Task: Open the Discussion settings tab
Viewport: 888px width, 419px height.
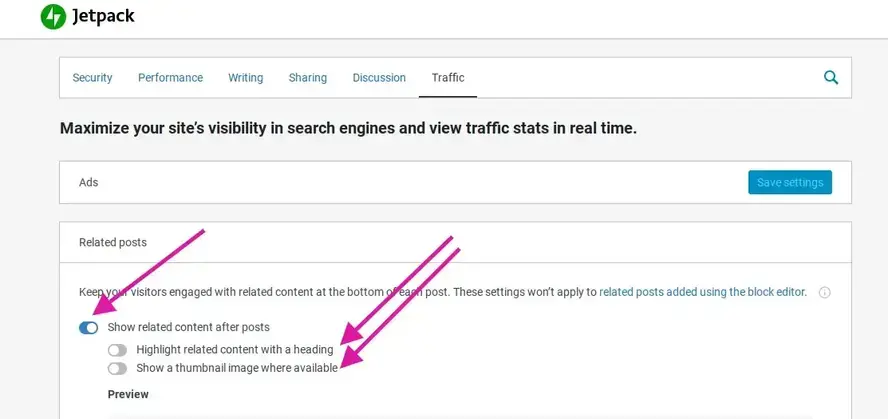Action: [x=379, y=78]
